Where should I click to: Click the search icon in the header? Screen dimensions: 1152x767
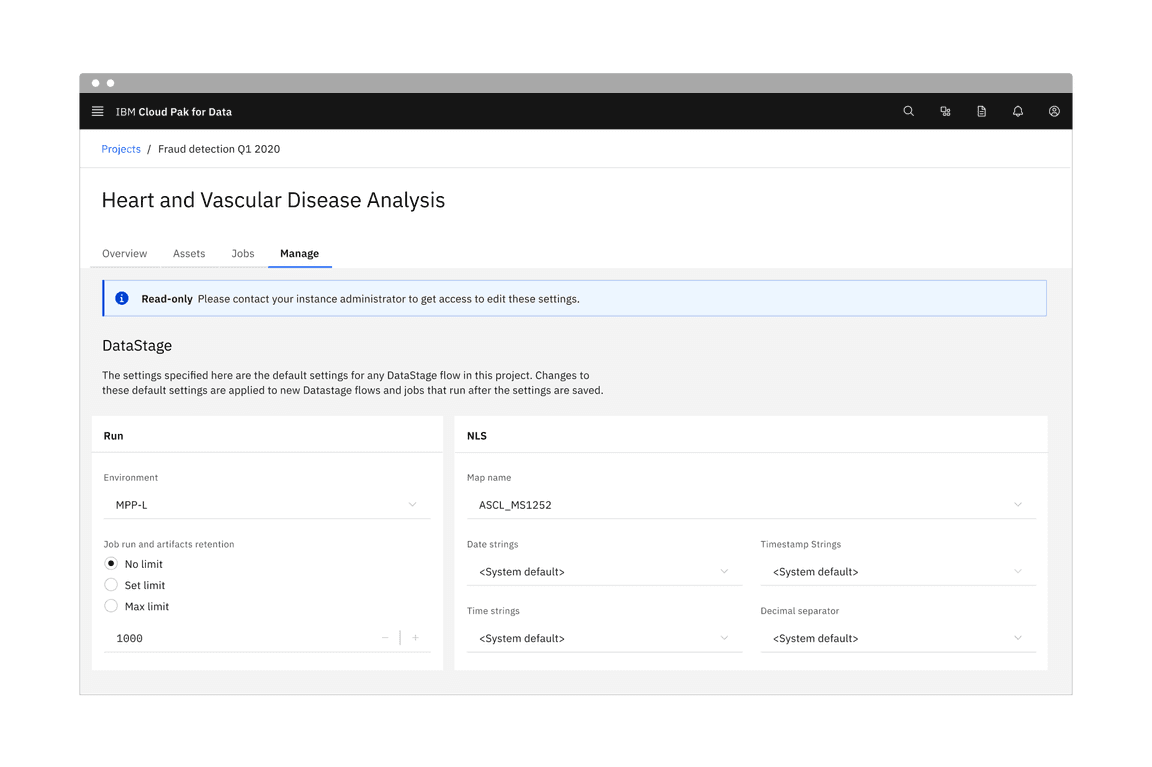click(908, 111)
